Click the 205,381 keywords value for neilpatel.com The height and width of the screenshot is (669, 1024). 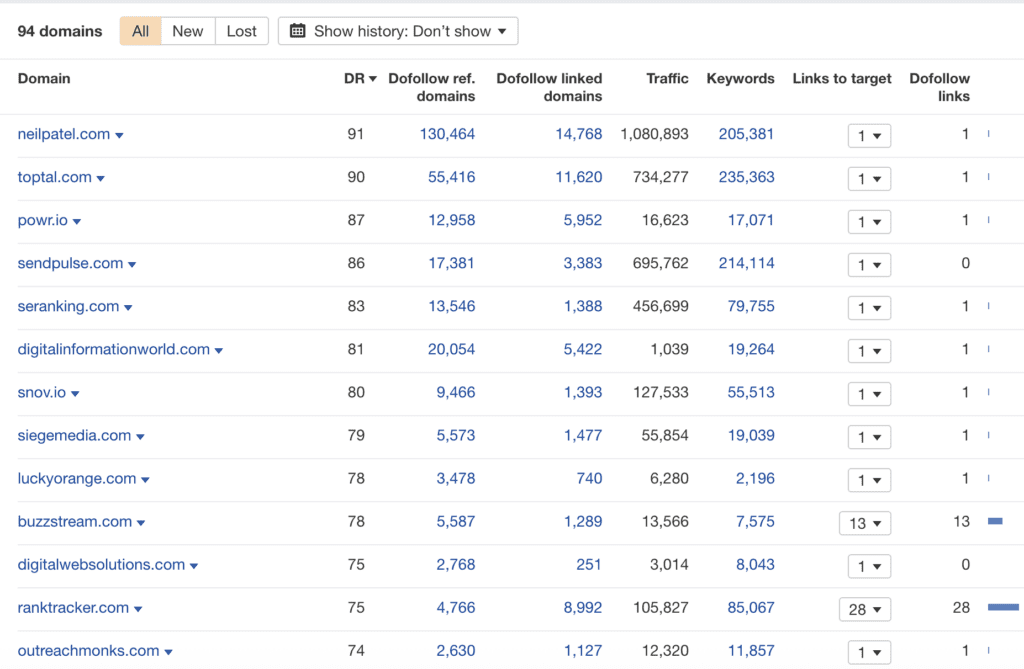point(746,134)
